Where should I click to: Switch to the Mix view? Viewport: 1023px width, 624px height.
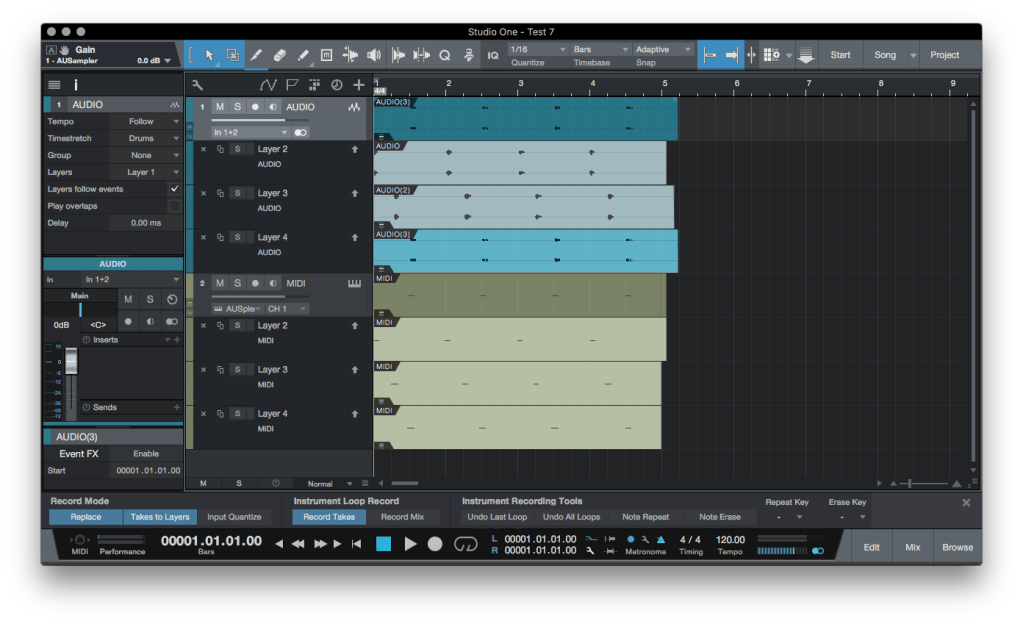911,547
